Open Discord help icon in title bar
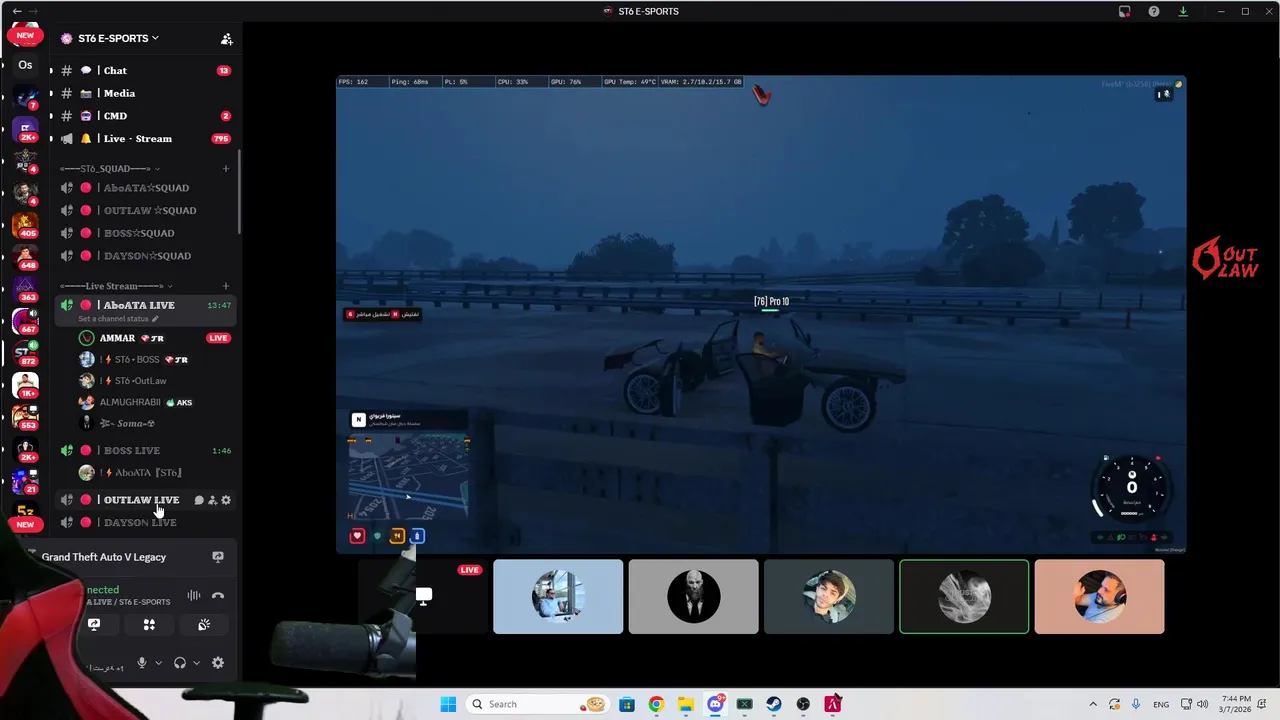The height and width of the screenshot is (720, 1280). click(x=1154, y=11)
